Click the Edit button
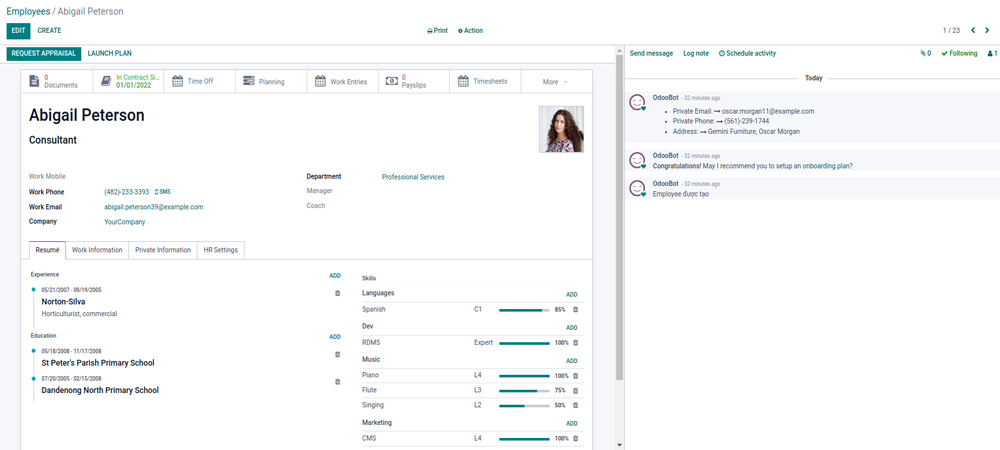 click(18, 31)
